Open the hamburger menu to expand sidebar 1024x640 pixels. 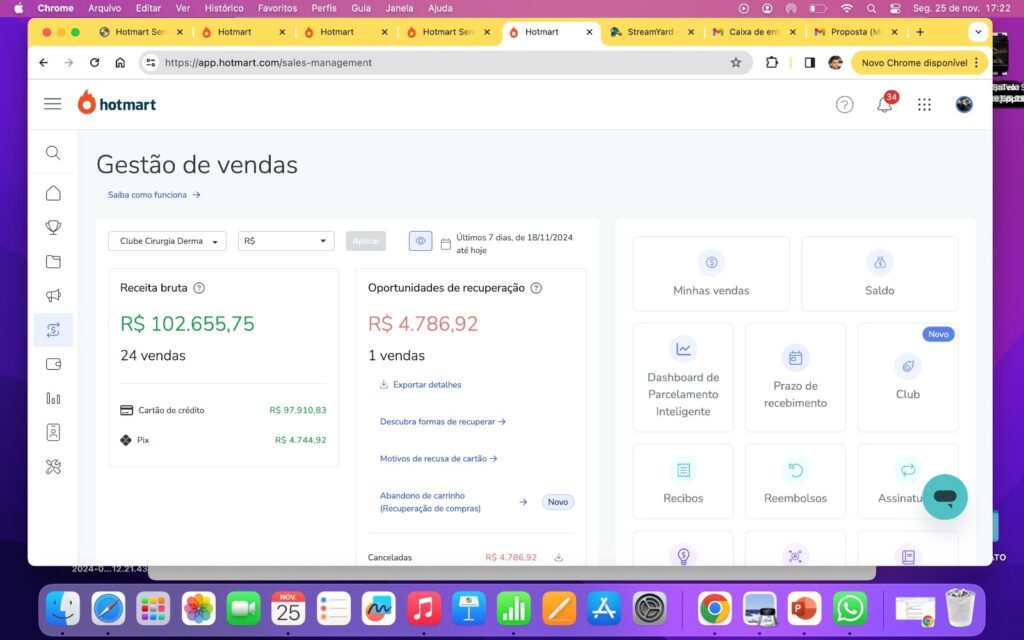(x=53, y=104)
